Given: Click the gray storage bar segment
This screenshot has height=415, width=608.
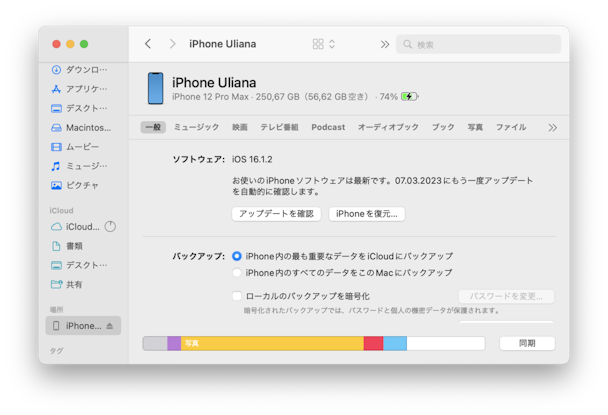Looking at the screenshot, I should pyautogui.click(x=155, y=343).
